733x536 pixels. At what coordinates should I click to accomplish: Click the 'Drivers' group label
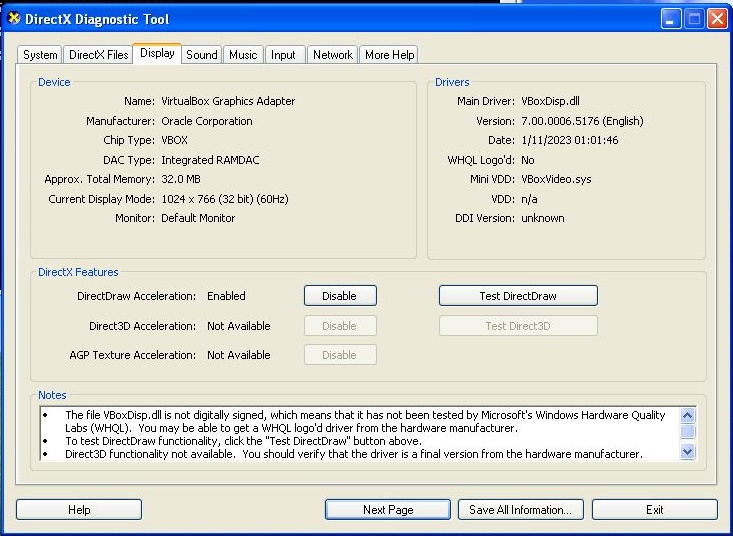tap(452, 82)
